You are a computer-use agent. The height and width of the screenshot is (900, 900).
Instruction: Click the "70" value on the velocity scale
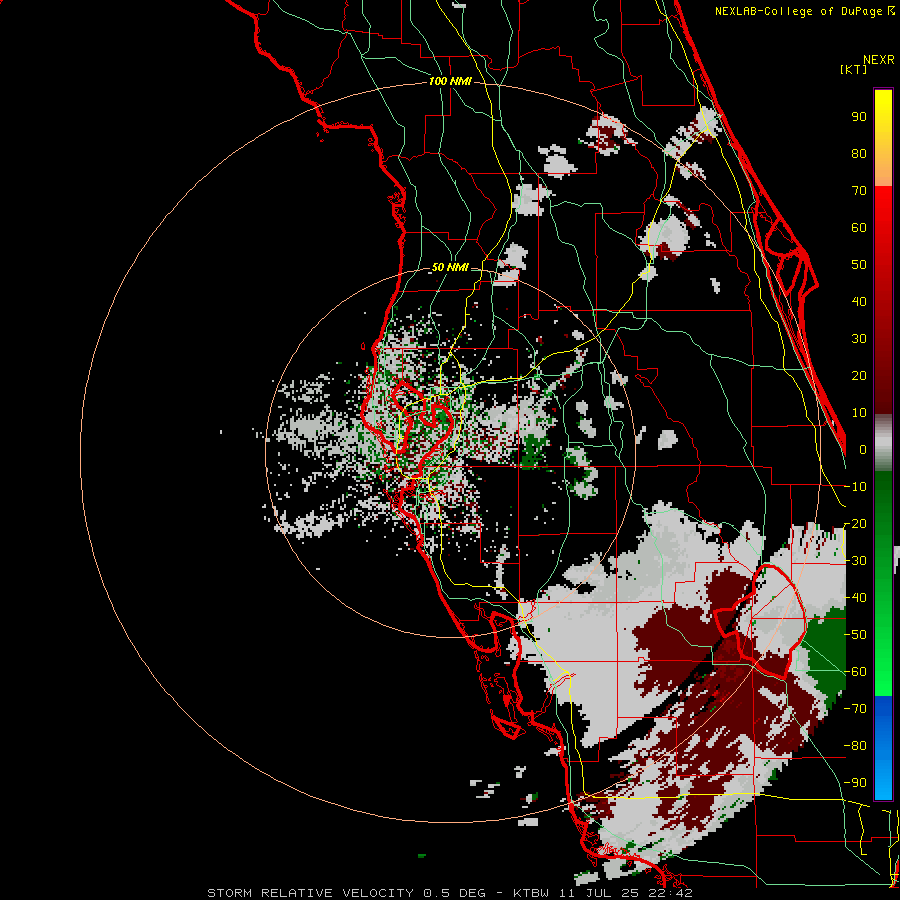[x=859, y=191]
